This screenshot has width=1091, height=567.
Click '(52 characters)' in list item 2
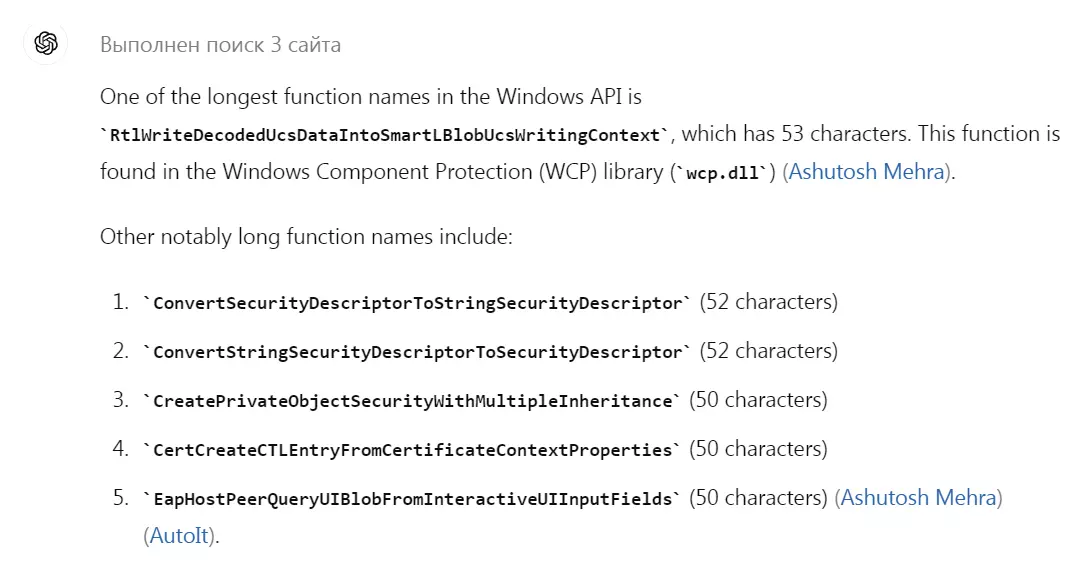click(768, 351)
